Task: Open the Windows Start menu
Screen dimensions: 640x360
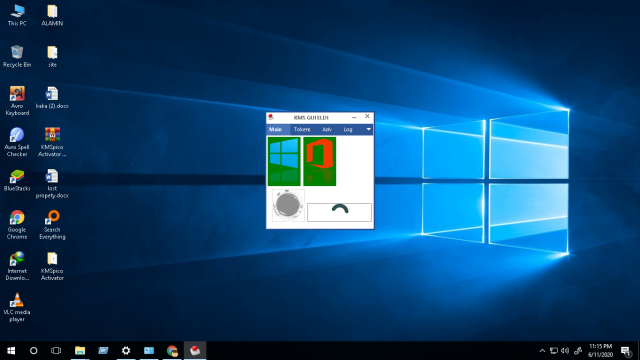Action: pos(11,351)
